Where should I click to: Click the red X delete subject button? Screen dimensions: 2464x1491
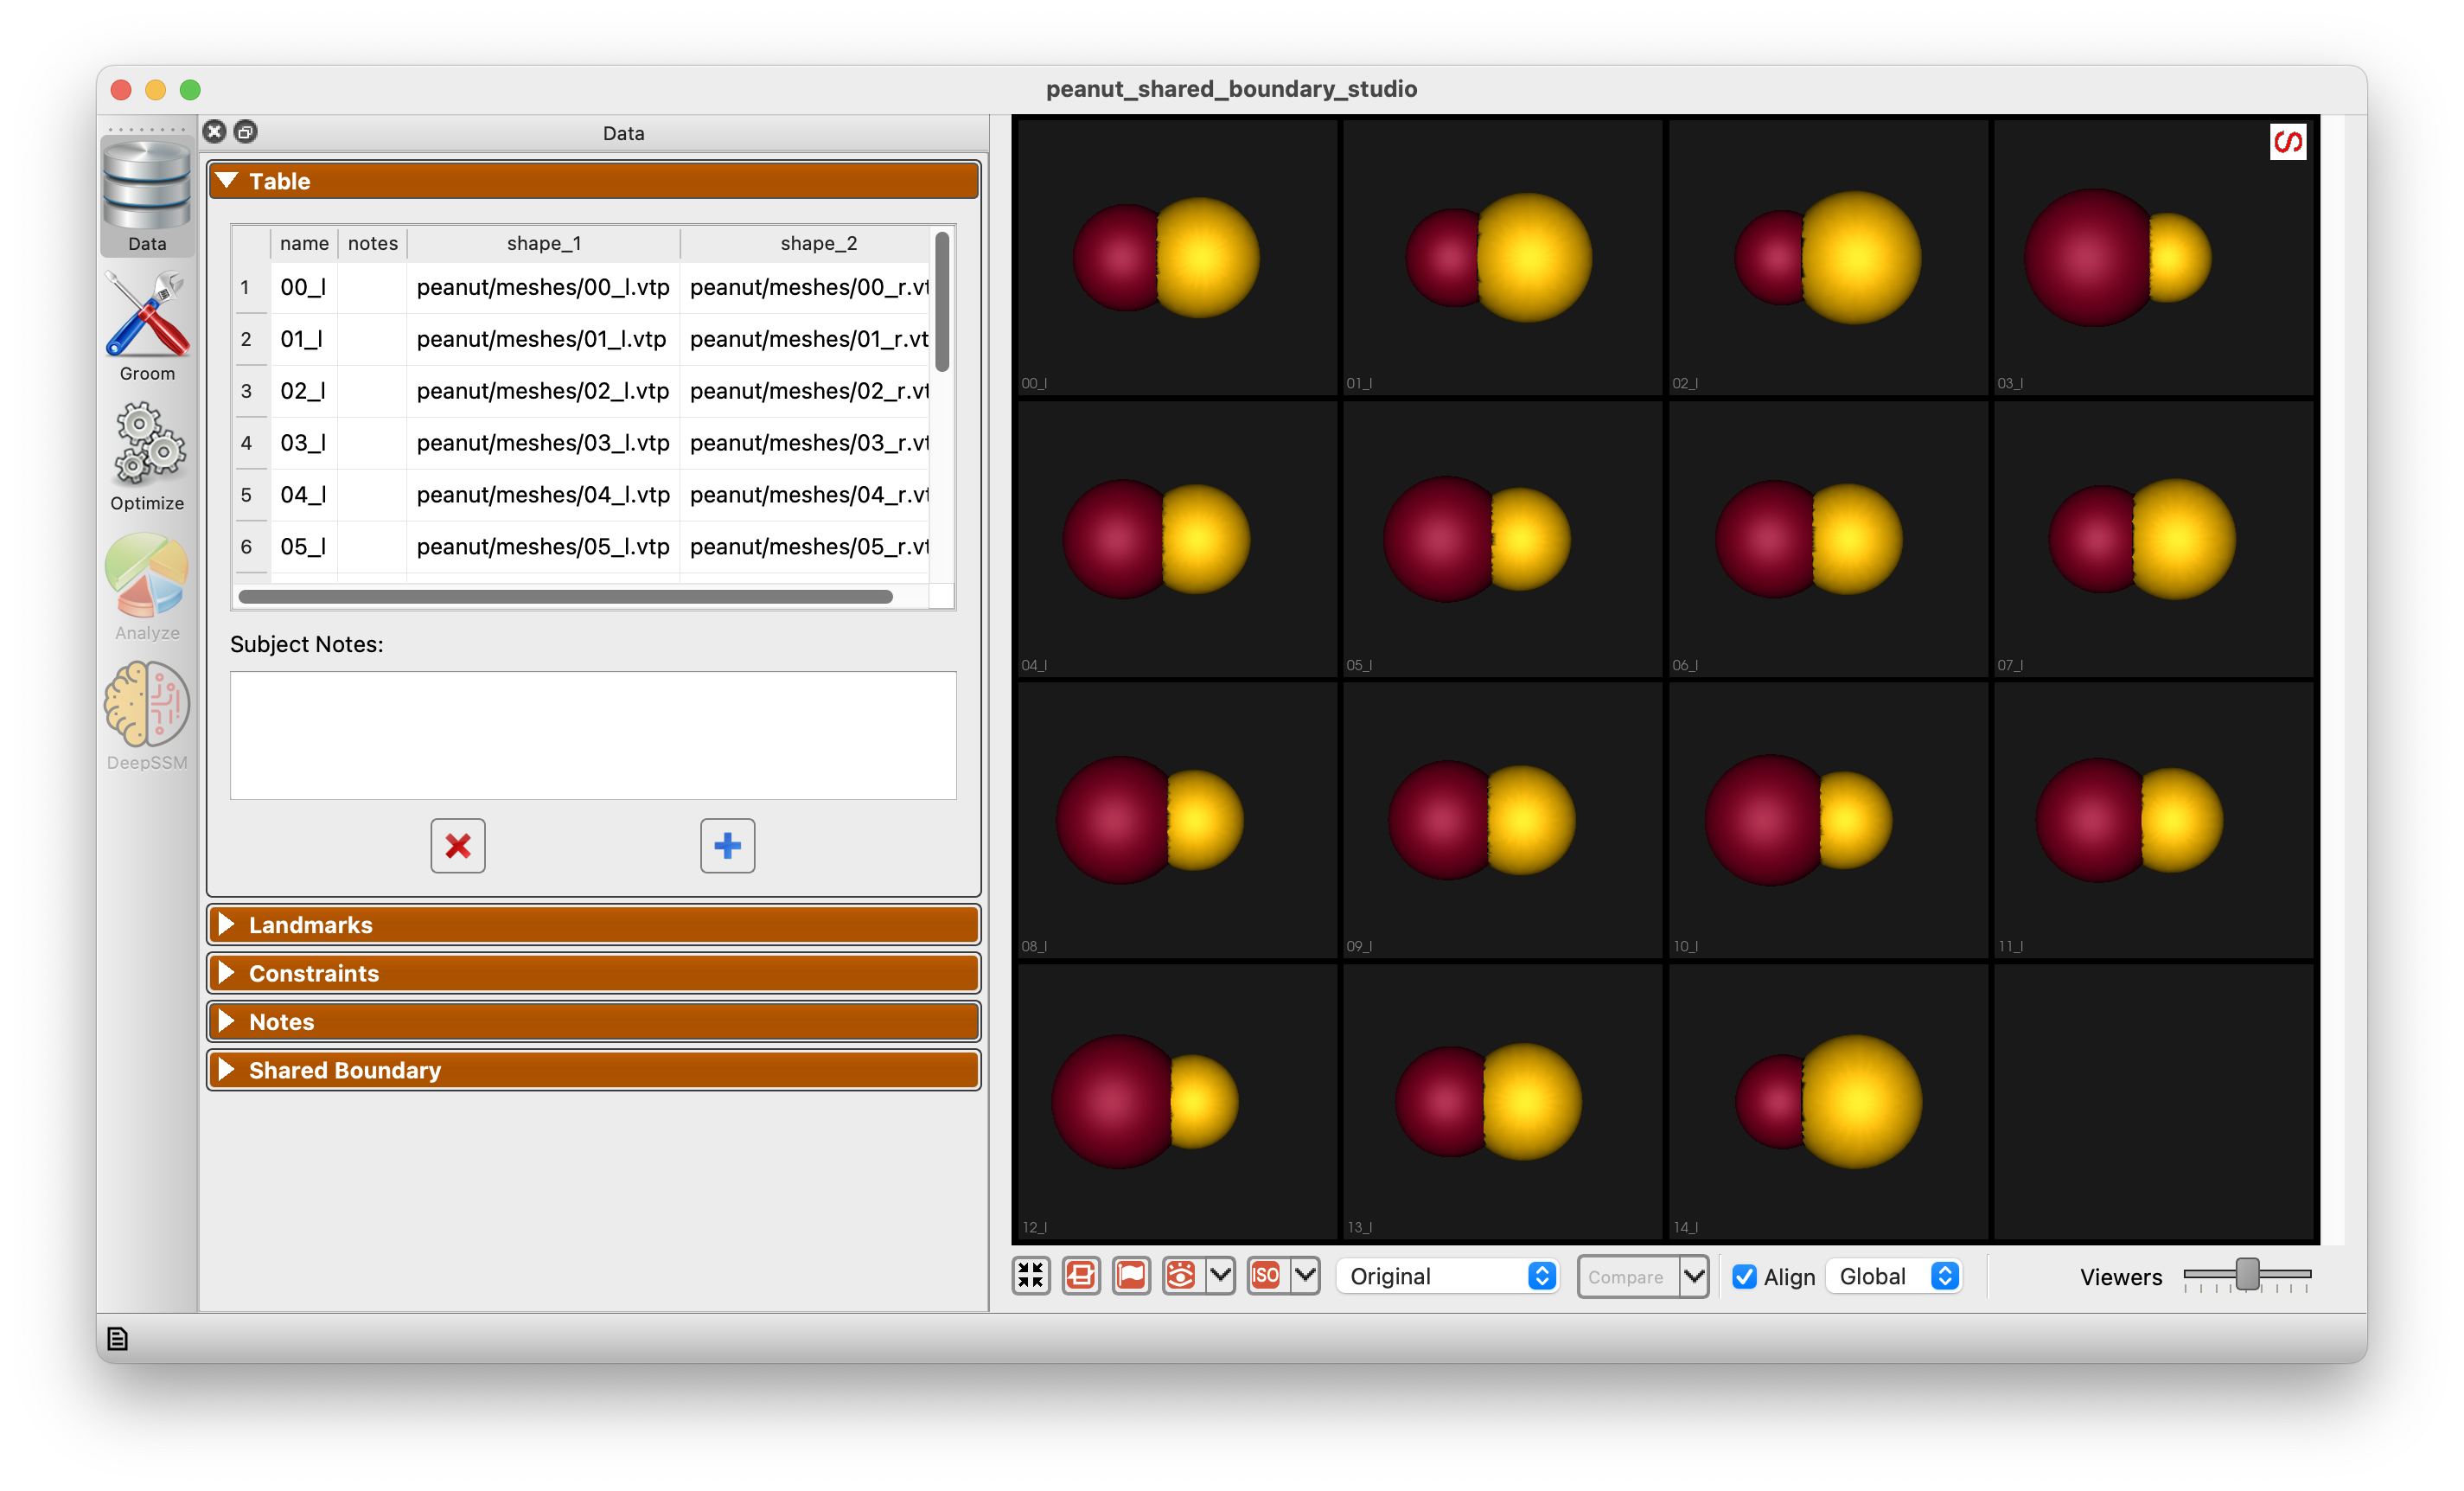458,846
